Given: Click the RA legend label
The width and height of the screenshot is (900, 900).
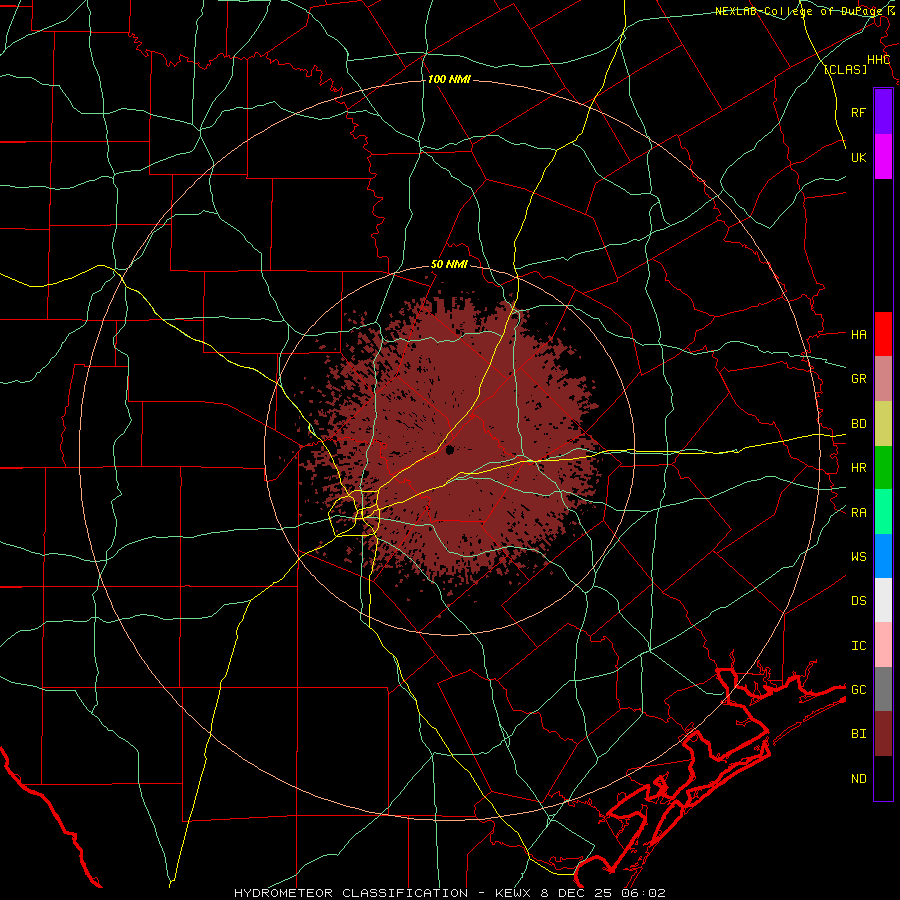Looking at the screenshot, I should coord(858,512).
